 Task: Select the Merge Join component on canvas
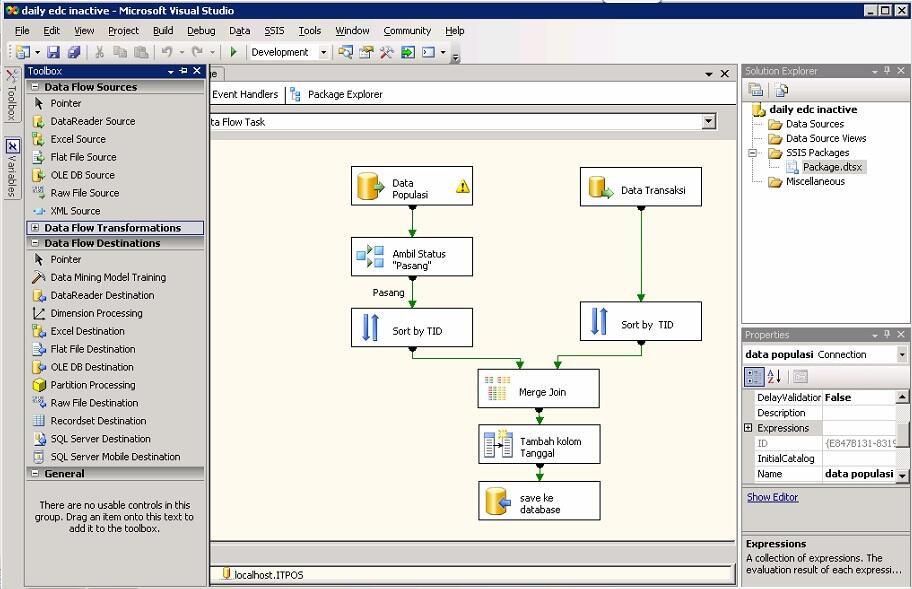click(x=539, y=391)
